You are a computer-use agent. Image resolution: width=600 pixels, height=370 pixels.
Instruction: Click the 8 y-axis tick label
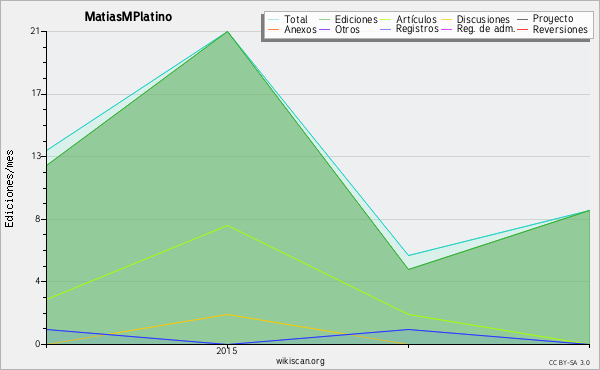coord(38,219)
